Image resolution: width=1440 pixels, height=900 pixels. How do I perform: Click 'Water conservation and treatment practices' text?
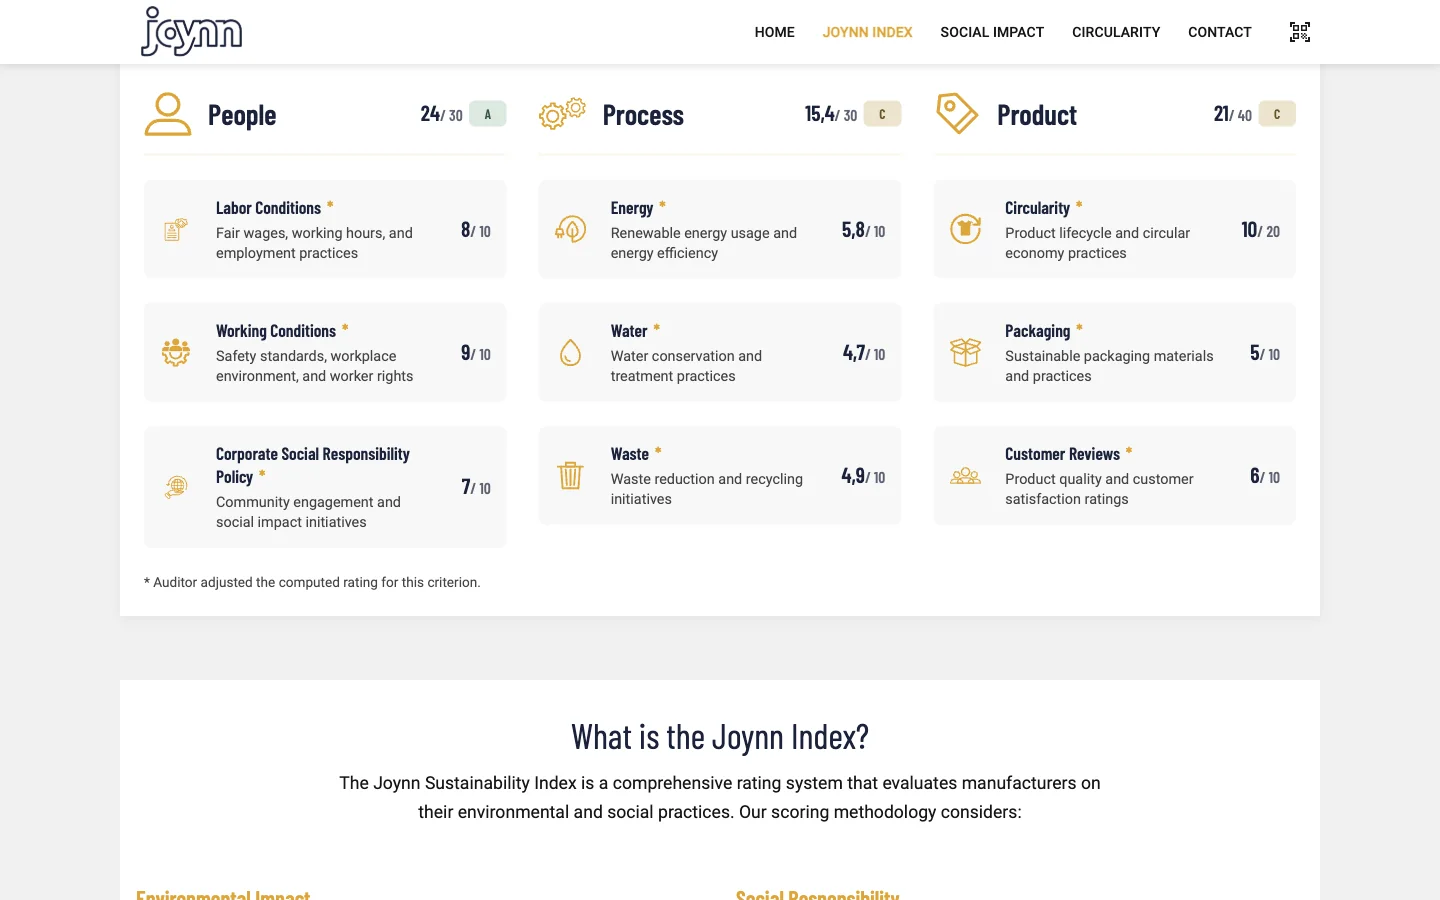click(686, 366)
